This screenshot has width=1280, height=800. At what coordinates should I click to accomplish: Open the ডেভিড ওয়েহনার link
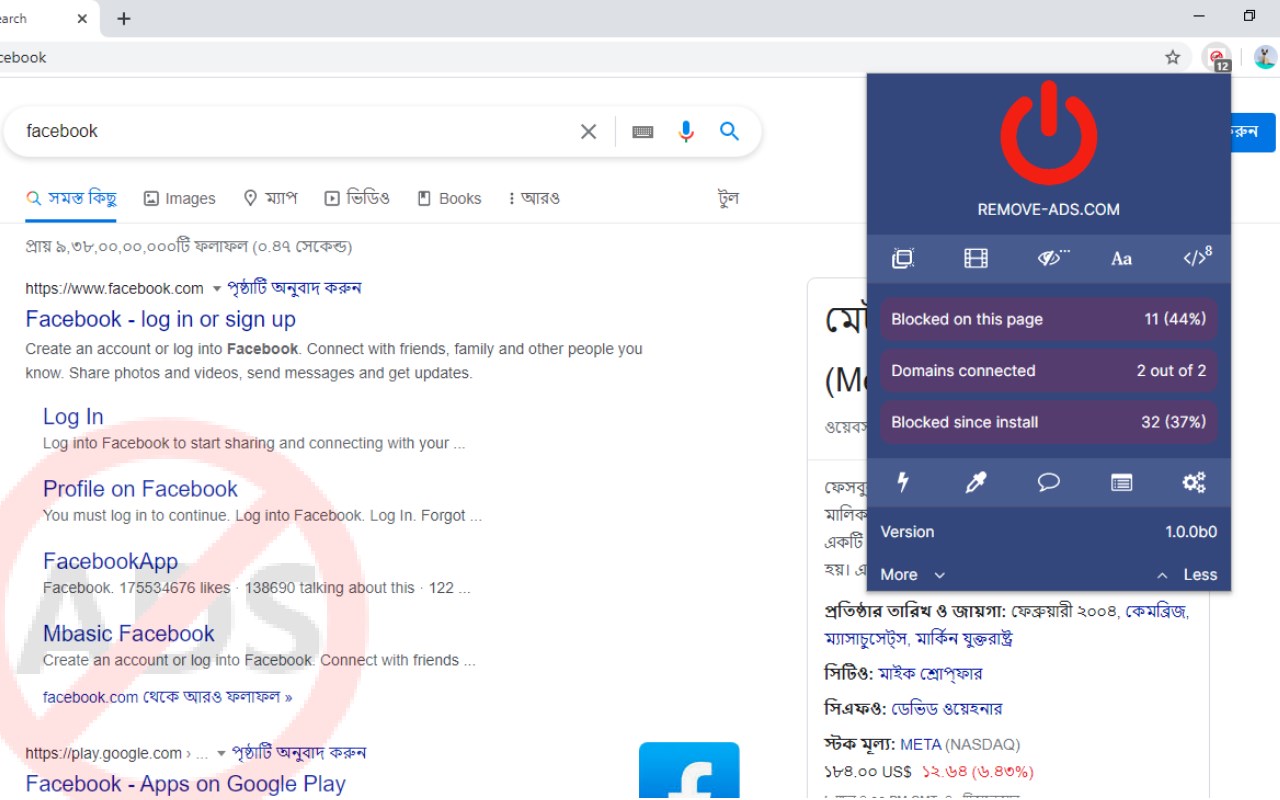[946, 709]
